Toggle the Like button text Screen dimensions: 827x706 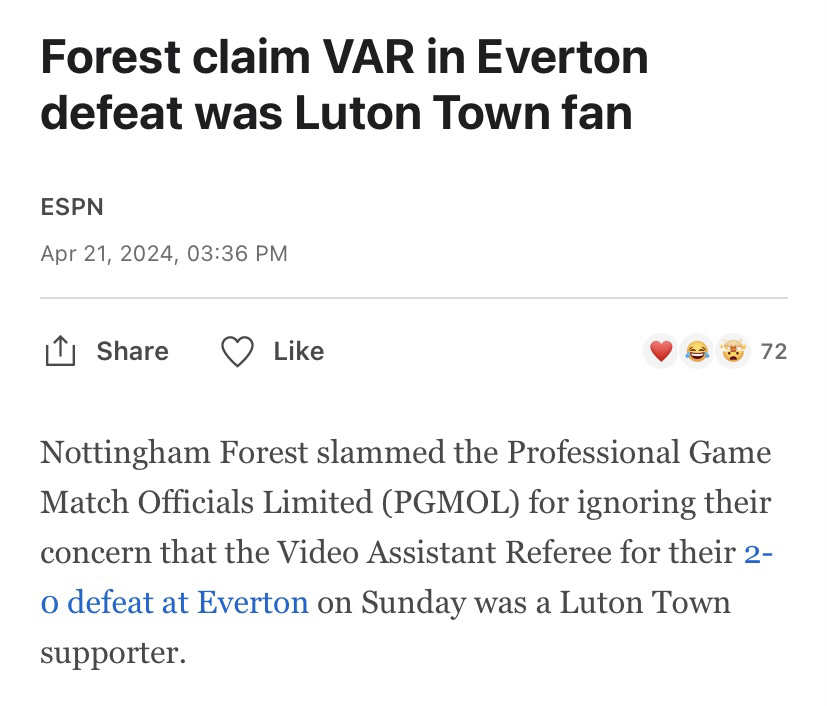[299, 351]
